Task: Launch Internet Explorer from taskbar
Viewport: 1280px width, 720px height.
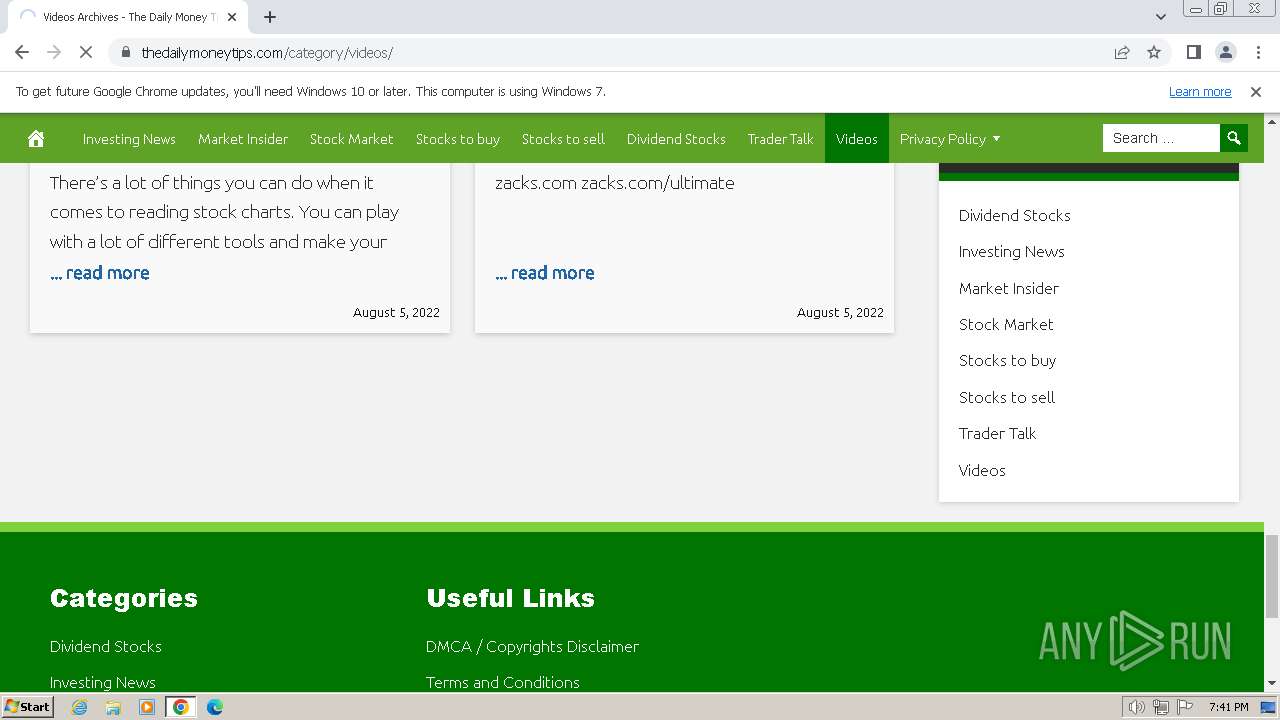Action: [x=80, y=707]
